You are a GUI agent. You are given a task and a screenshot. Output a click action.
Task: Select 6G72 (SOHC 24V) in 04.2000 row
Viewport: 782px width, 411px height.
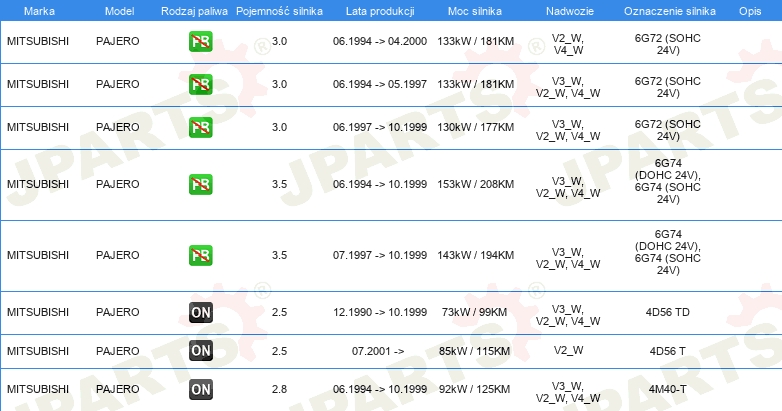point(667,44)
